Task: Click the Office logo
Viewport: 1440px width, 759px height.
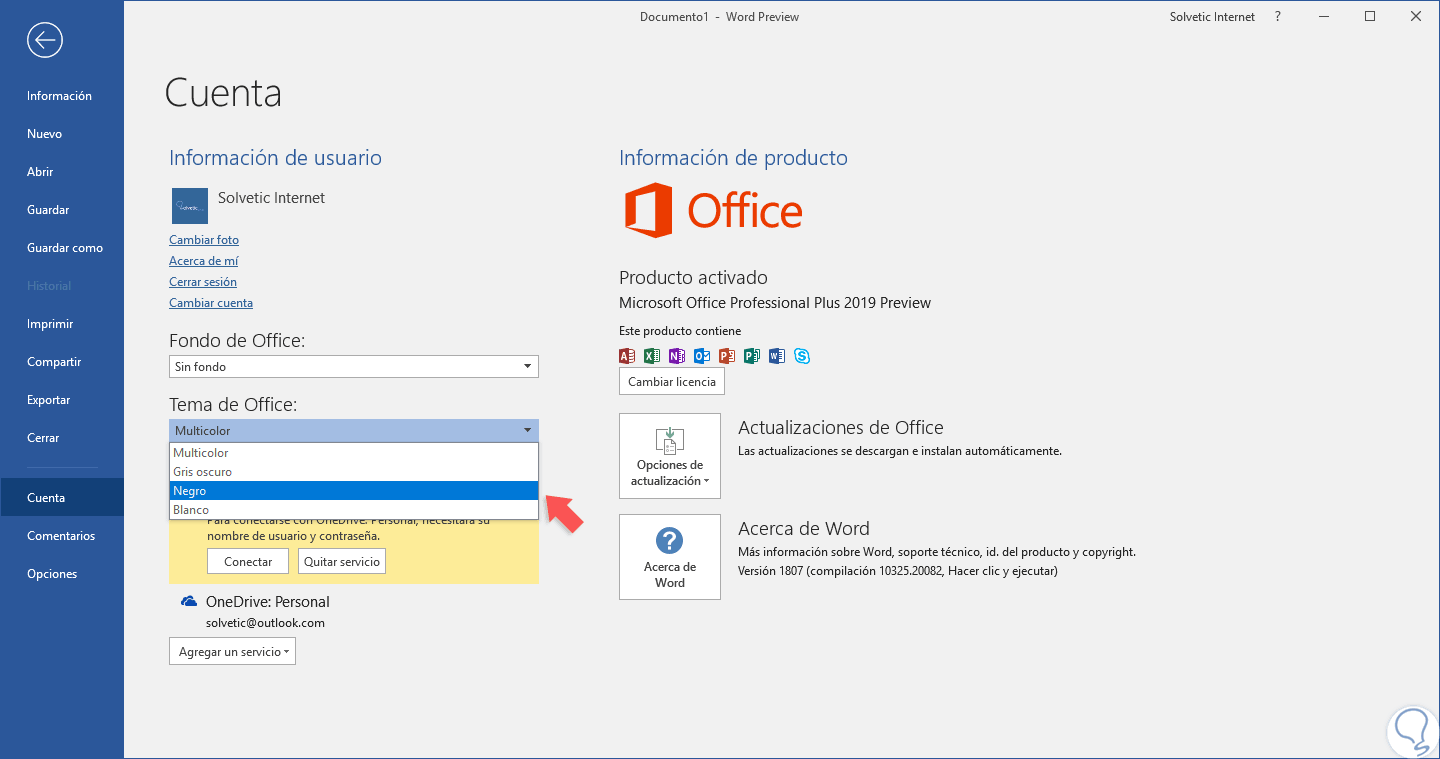Action: coord(713,211)
